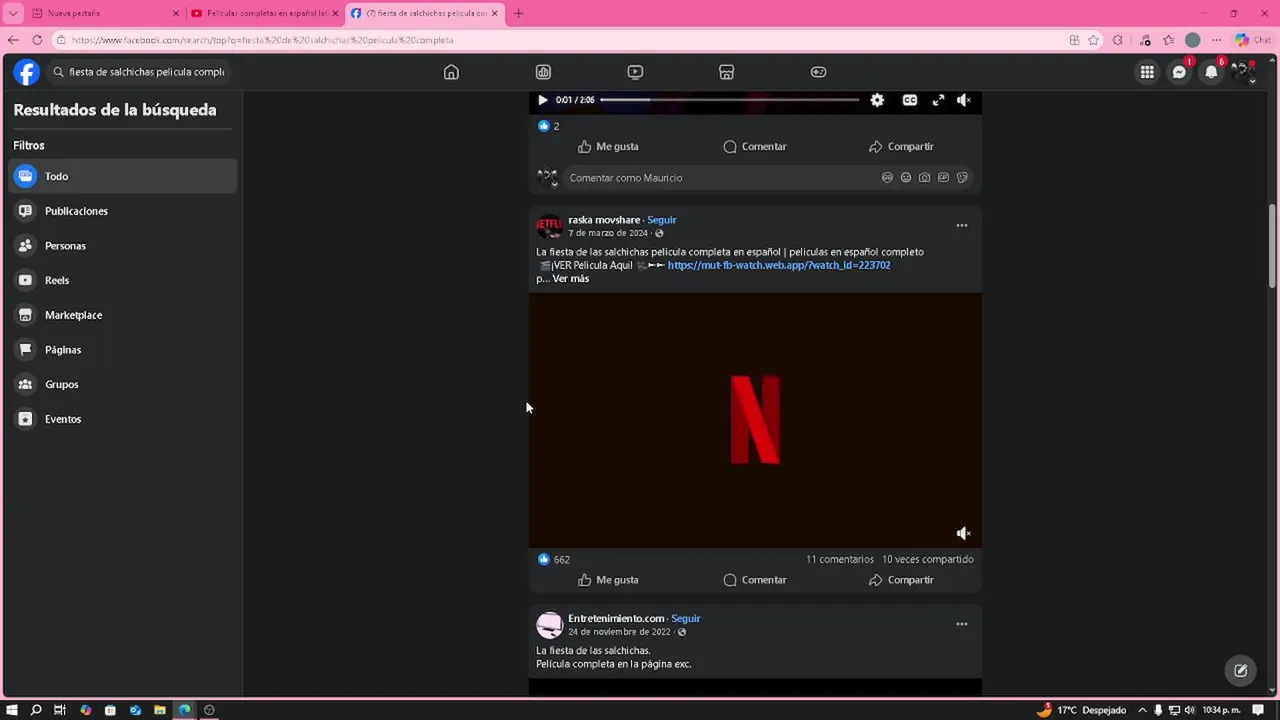The height and width of the screenshot is (720, 1280).
Task: Open the Facebook menu grid icon
Action: click(1147, 72)
